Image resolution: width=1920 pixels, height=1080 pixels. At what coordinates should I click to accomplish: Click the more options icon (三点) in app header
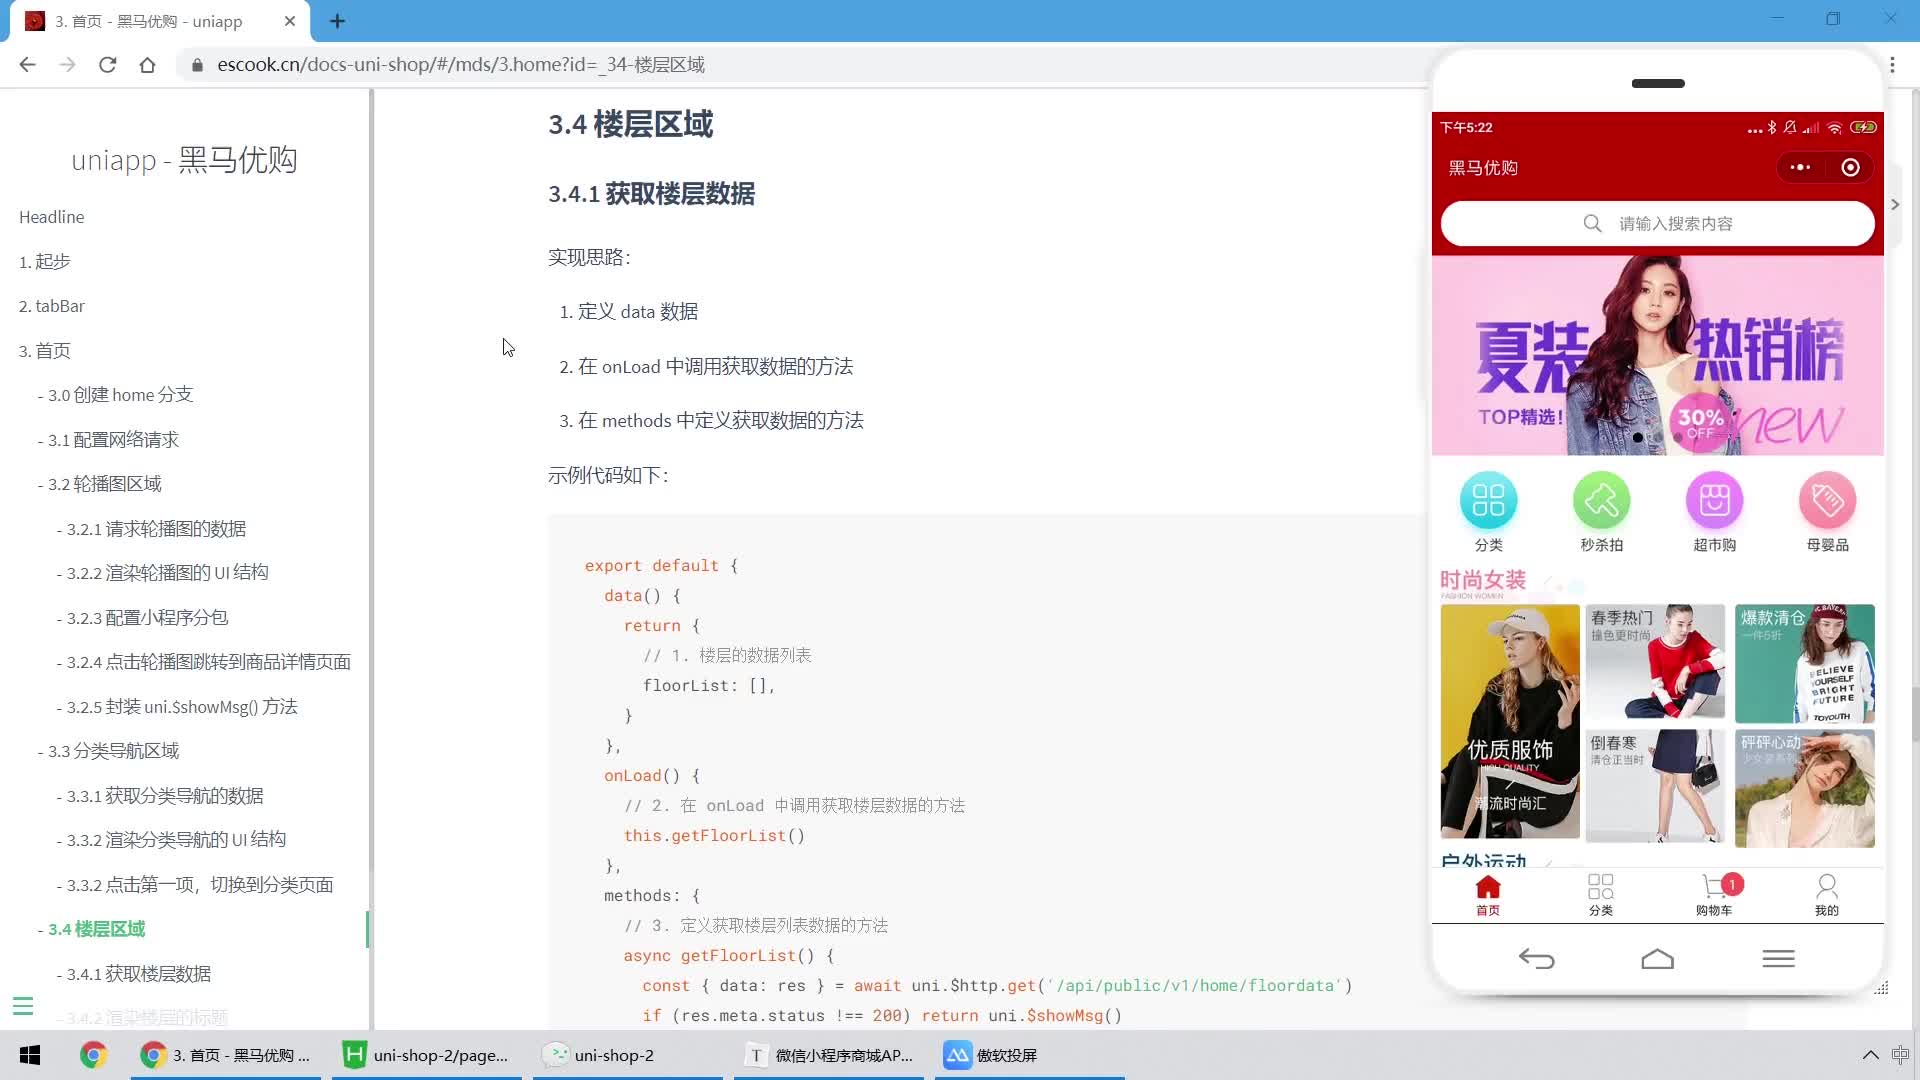point(1800,169)
